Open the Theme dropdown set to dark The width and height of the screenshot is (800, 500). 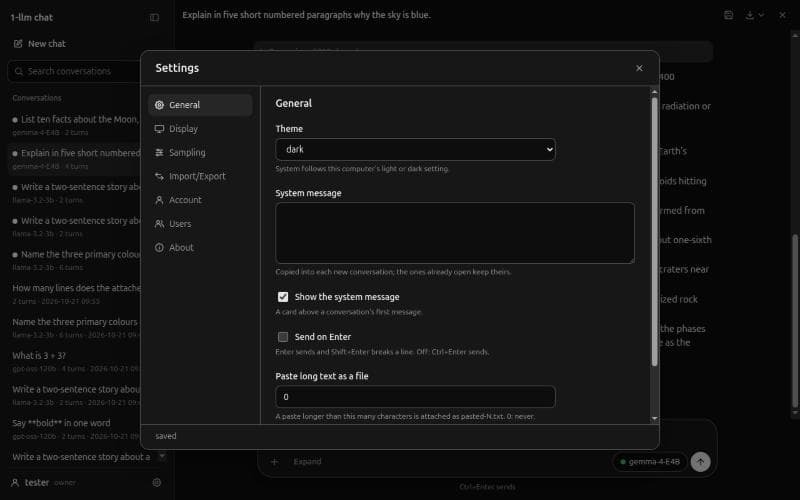415,149
